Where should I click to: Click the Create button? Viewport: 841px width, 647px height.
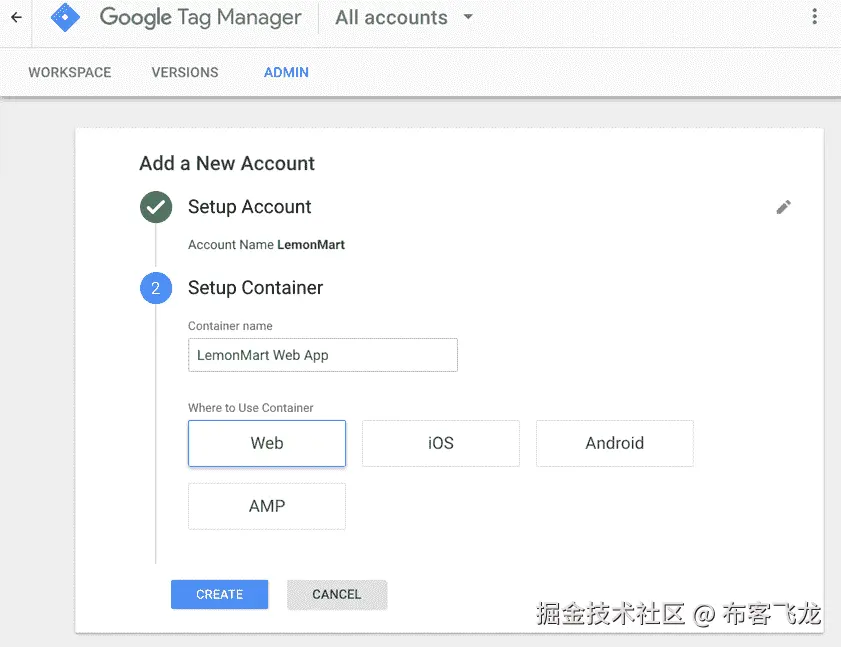(x=219, y=594)
